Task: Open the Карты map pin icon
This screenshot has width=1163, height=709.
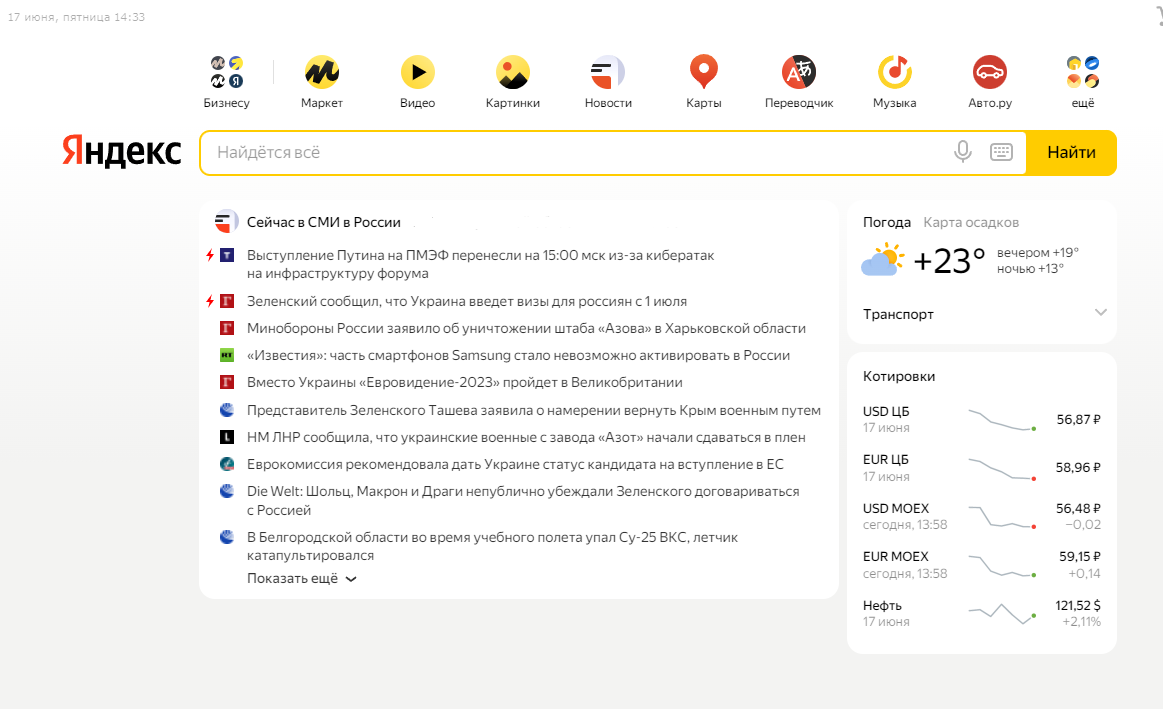Action: pyautogui.click(x=704, y=72)
